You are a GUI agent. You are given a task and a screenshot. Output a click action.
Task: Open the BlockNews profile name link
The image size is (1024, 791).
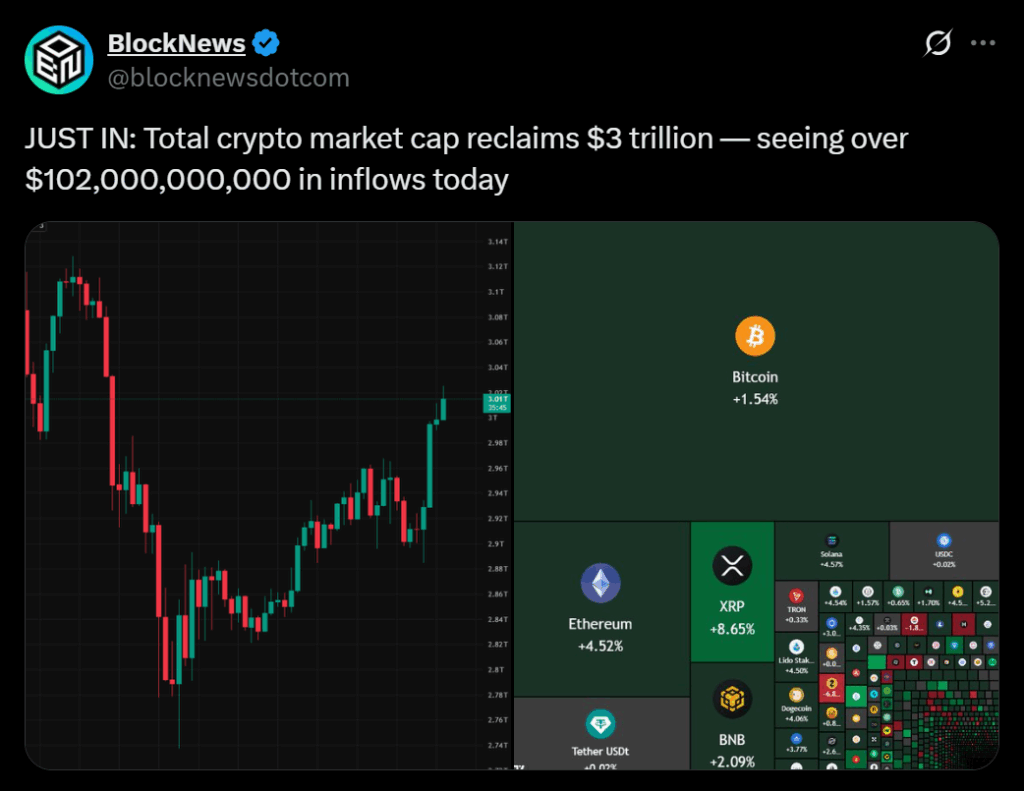[x=176, y=43]
